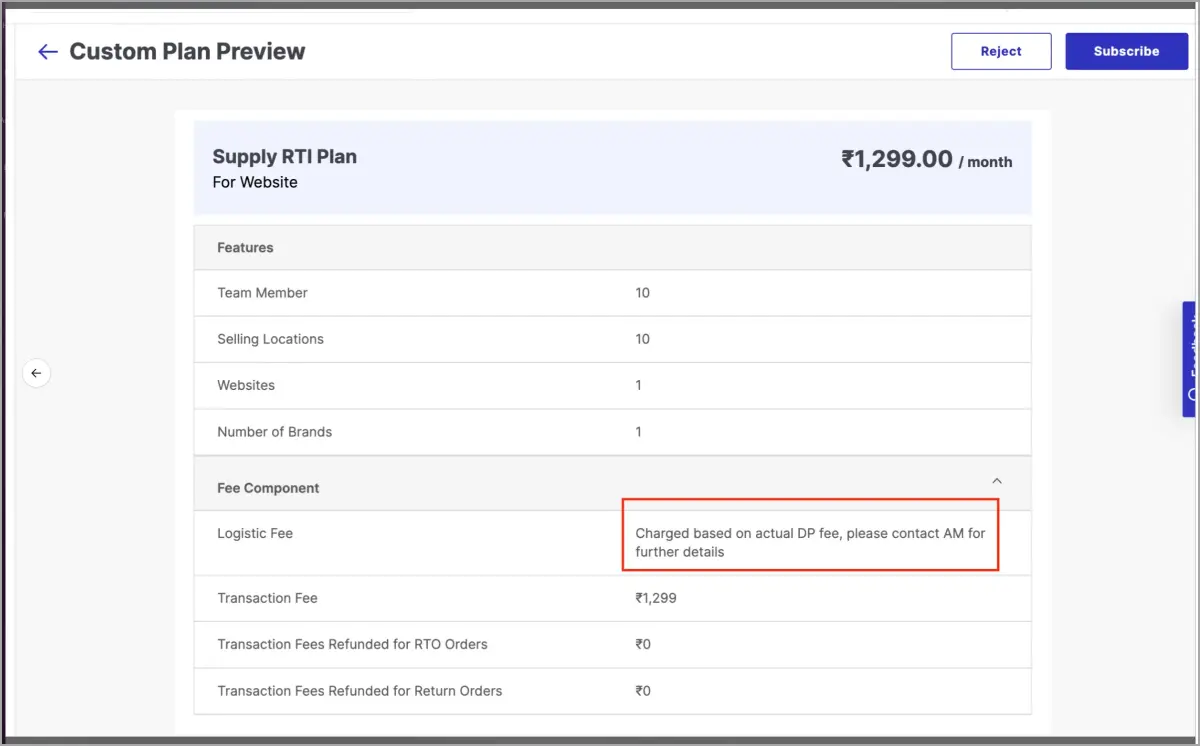Click the ₹0 value for Return Orders
1200x746 pixels.
pos(643,691)
